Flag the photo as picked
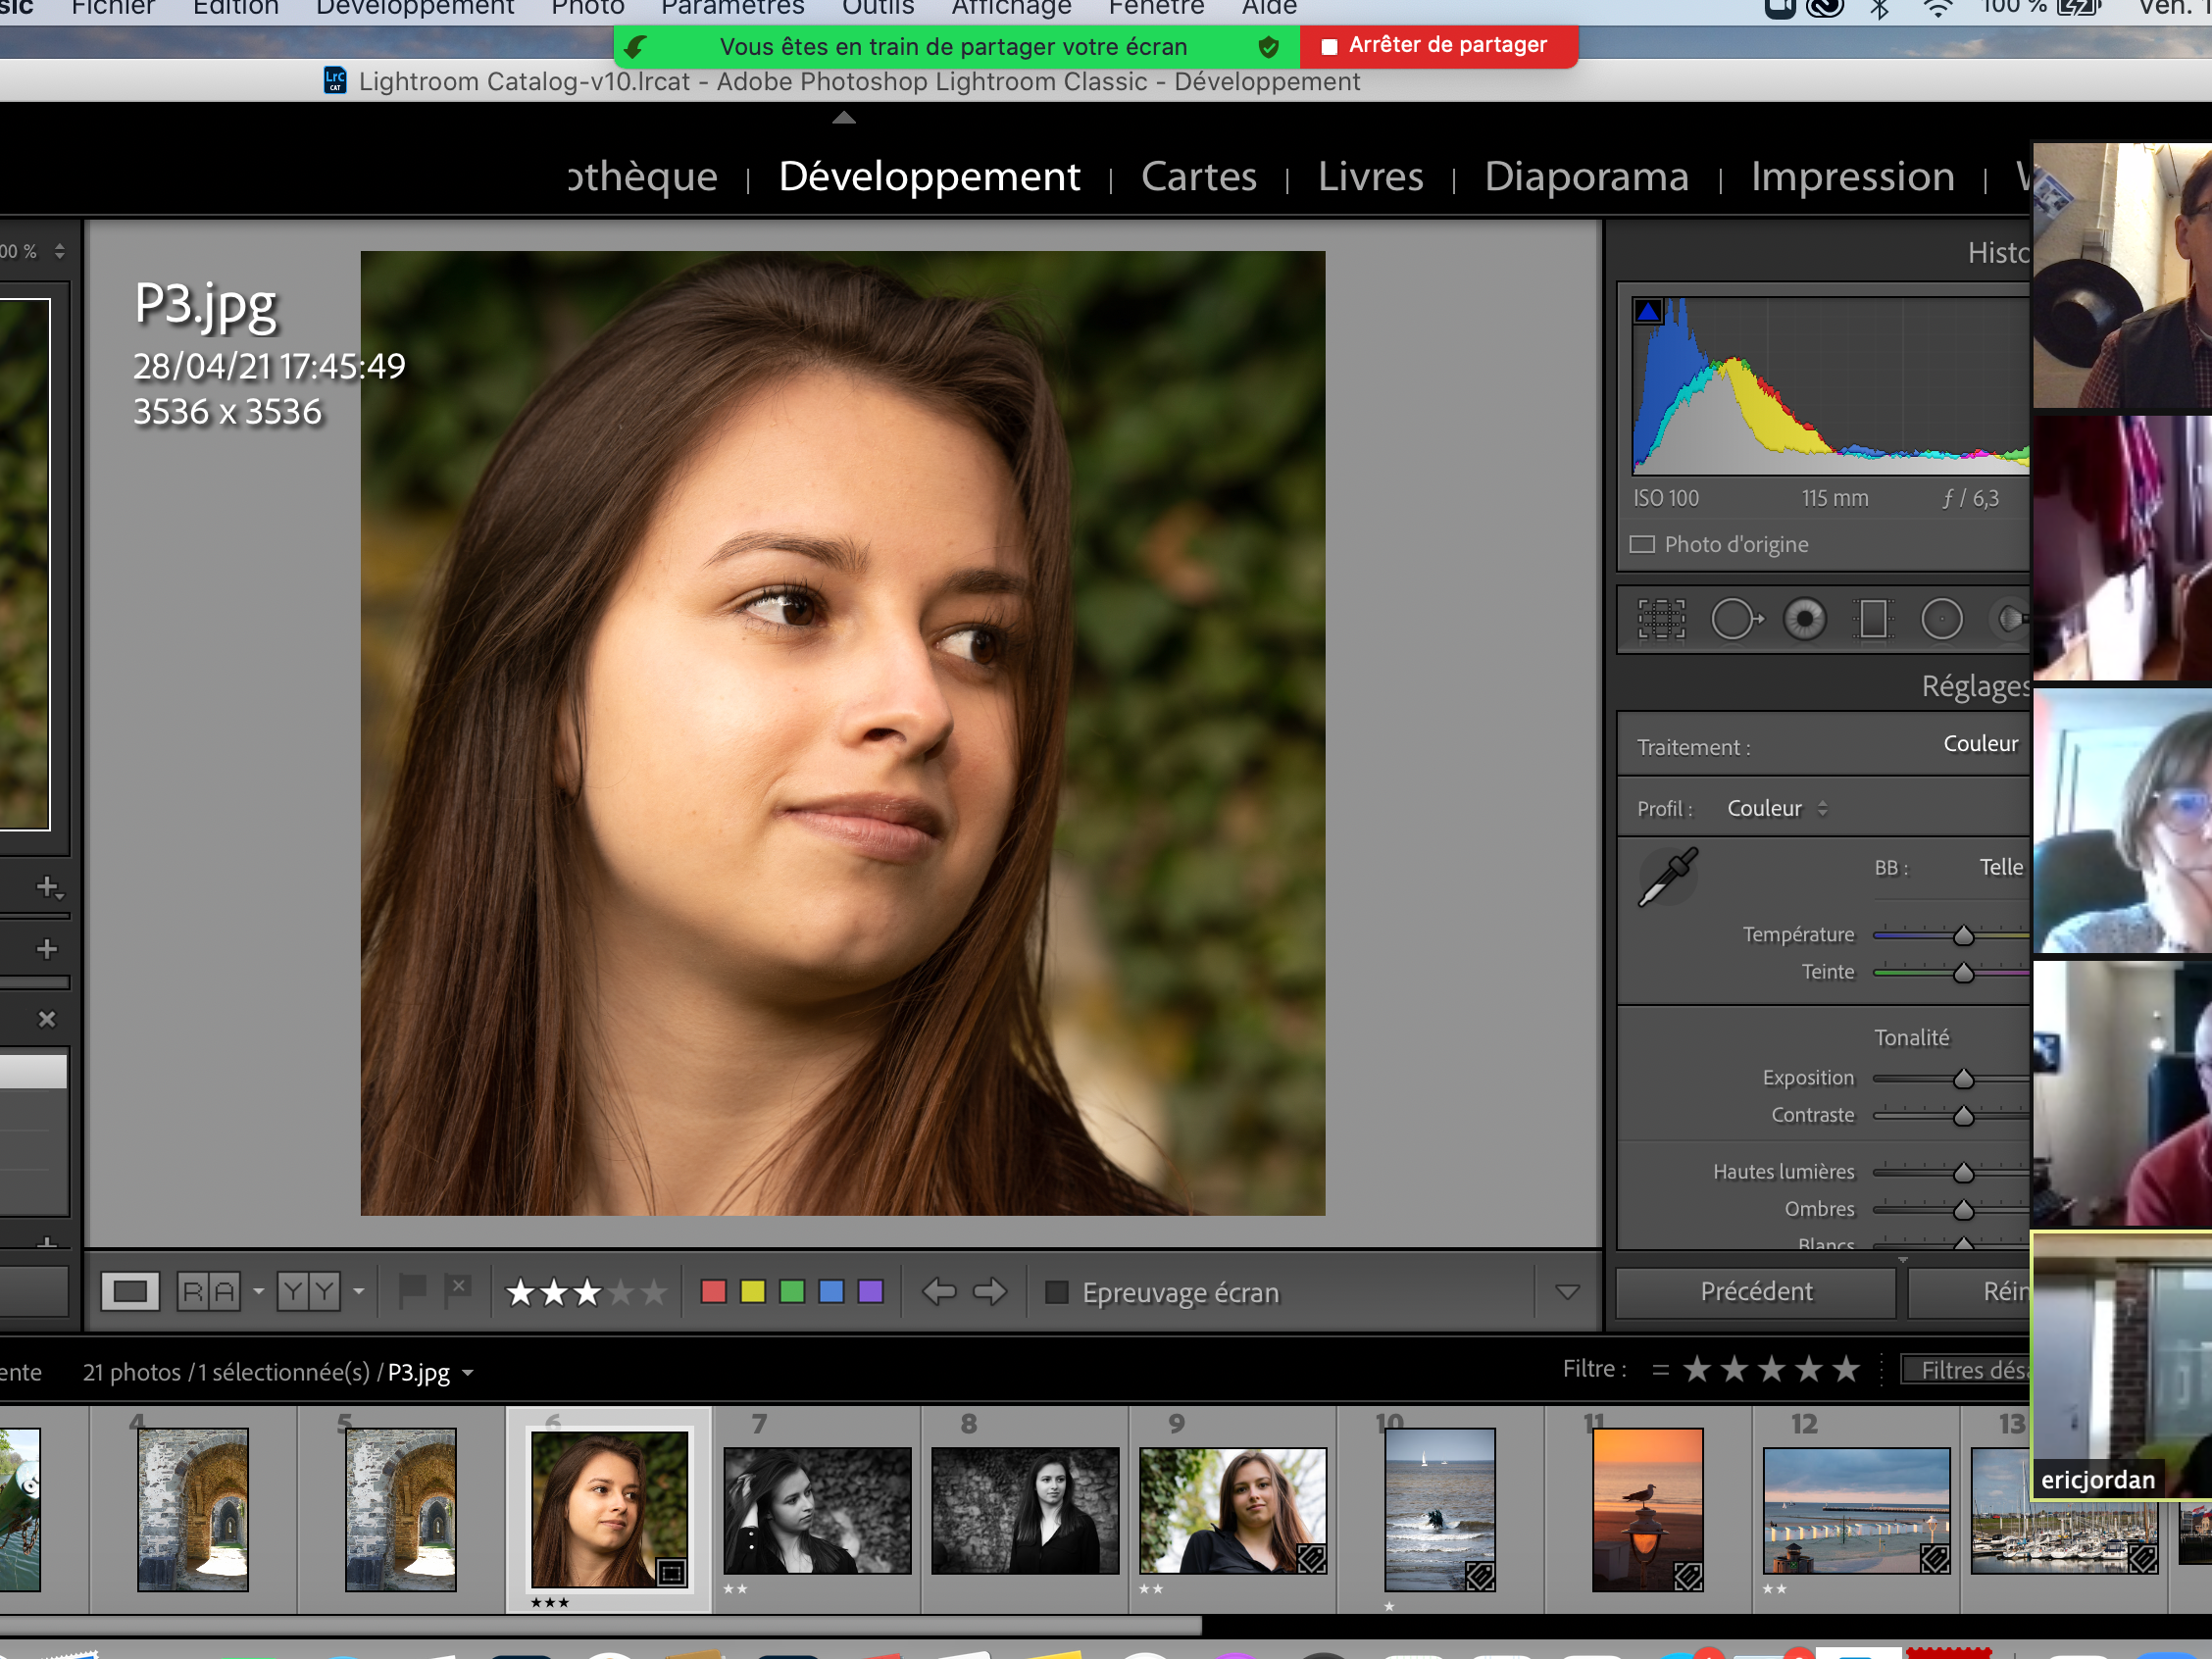 point(412,1290)
